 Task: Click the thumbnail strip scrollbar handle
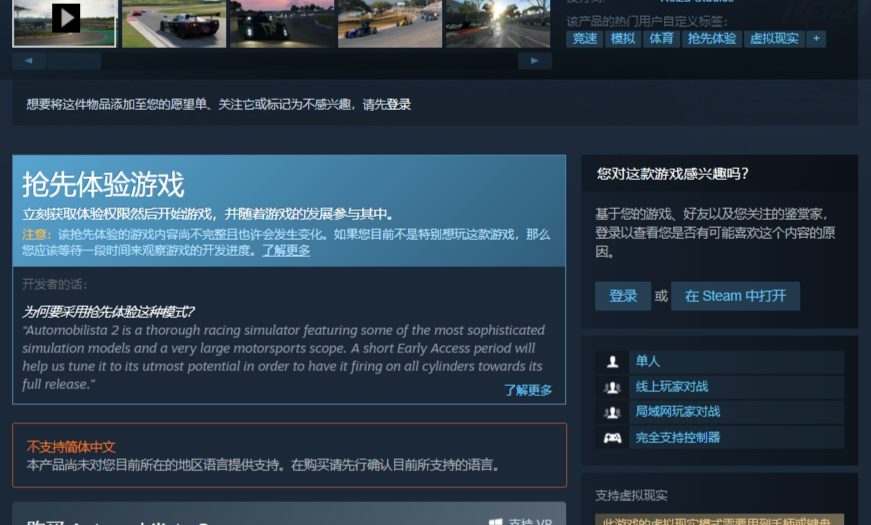tap(74, 61)
